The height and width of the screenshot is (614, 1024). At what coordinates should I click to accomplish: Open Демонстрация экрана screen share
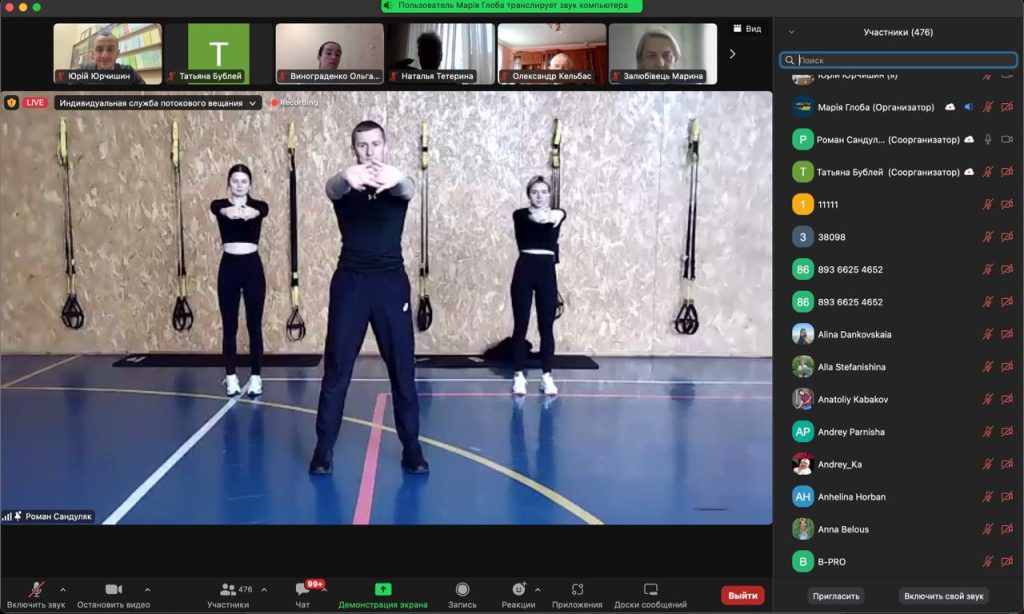click(382, 589)
